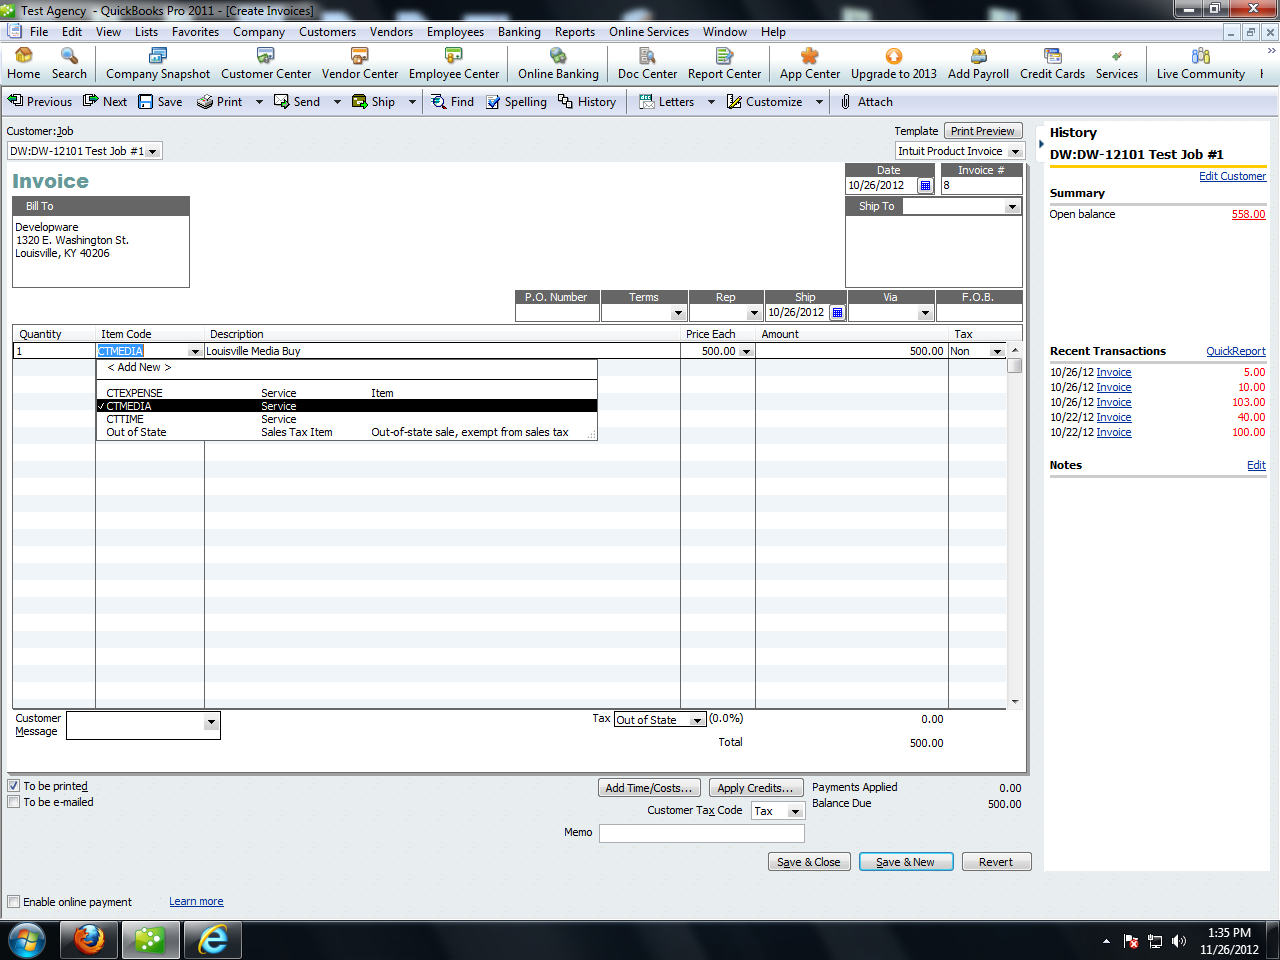
Task: Toggle the To be printed checkbox
Action: [14, 786]
